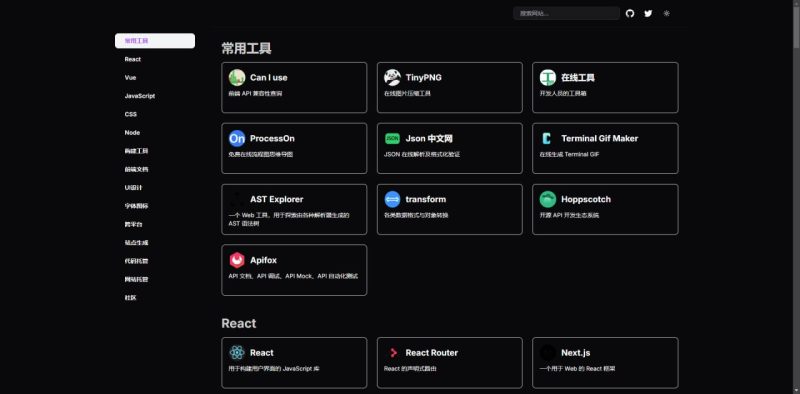800x394 pixels.
Task: Click the ProcessOn blue logo icon
Action: tap(237, 138)
